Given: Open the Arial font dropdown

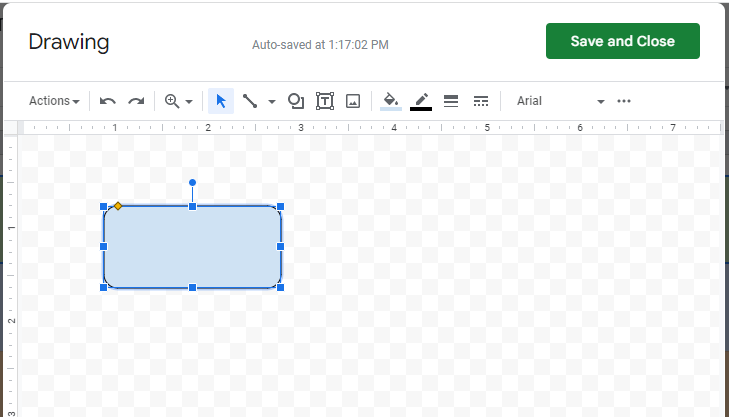Looking at the screenshot, I should click(x=560, y=101).
